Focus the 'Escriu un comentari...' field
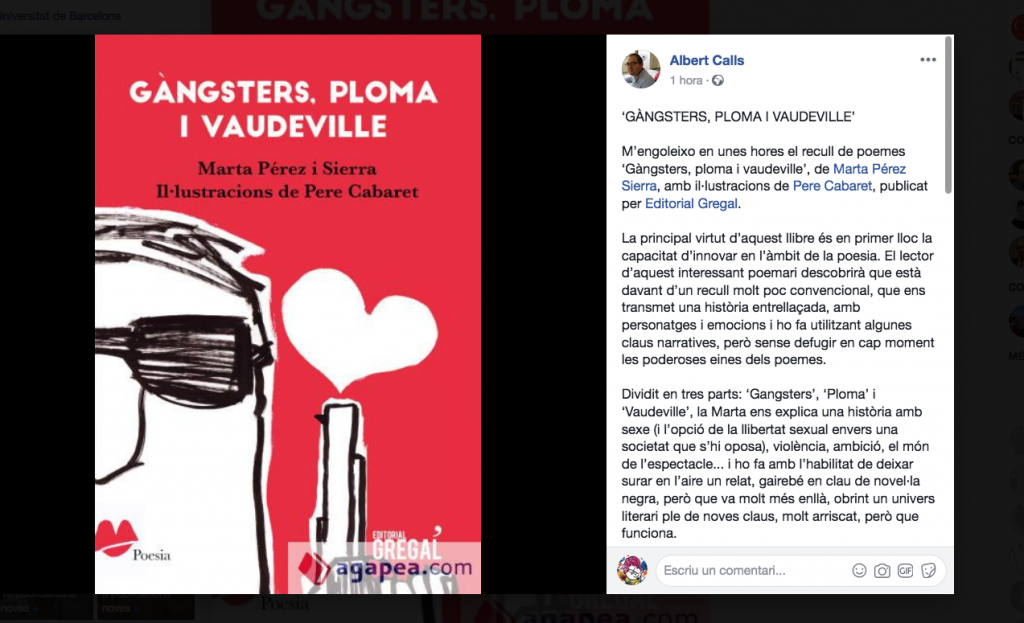Viewport: 1024px width, 623px height. 751,571
